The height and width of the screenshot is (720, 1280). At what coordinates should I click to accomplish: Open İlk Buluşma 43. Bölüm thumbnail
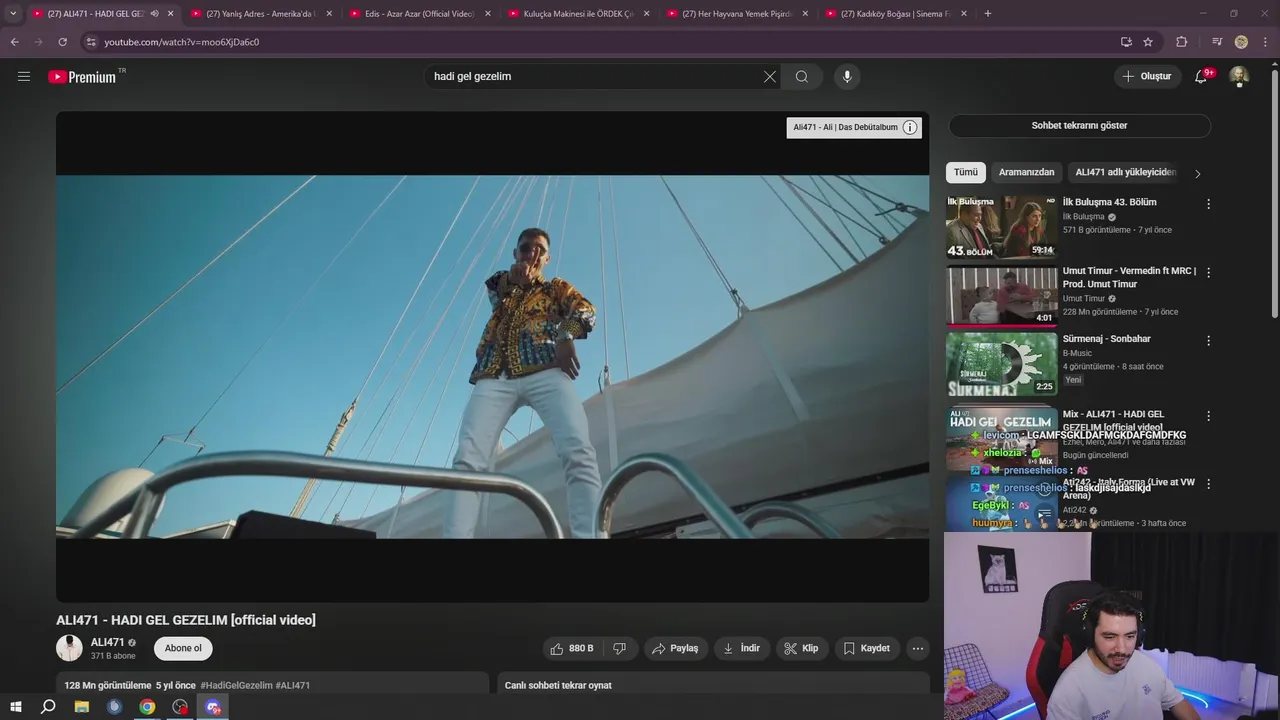[x=1001, y=227]
